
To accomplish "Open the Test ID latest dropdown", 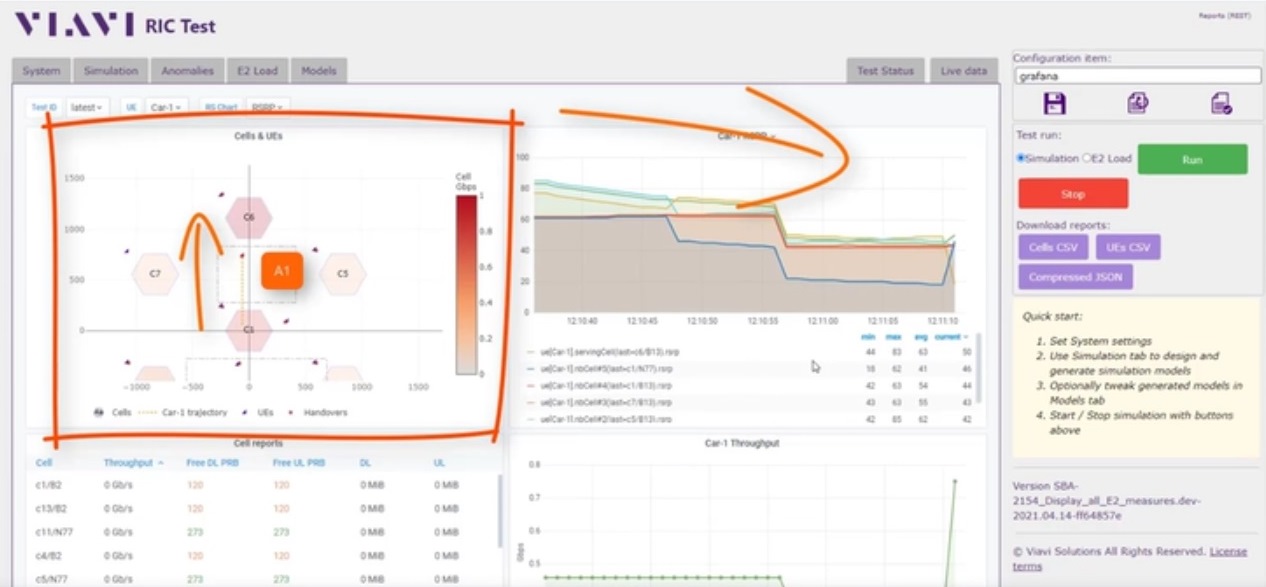I will [88, 106].
